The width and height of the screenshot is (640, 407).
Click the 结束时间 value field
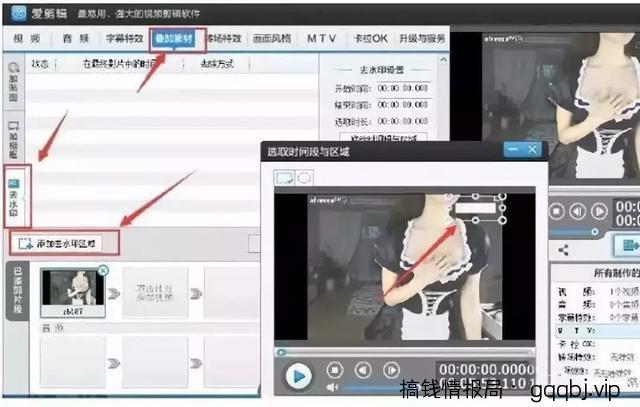pos(402,105)
